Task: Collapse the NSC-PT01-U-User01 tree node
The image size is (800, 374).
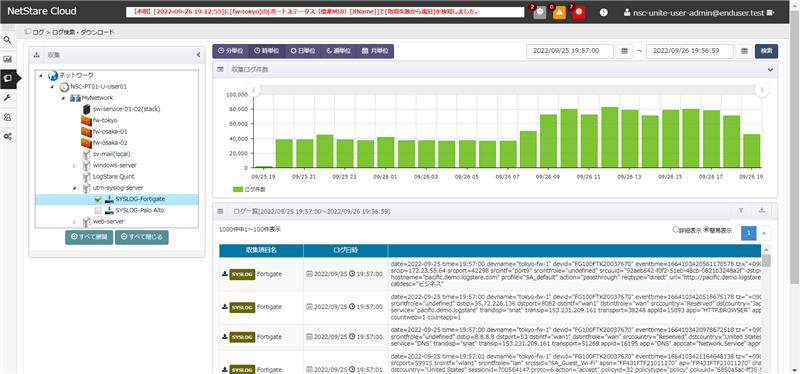Action: pos(52,87)
